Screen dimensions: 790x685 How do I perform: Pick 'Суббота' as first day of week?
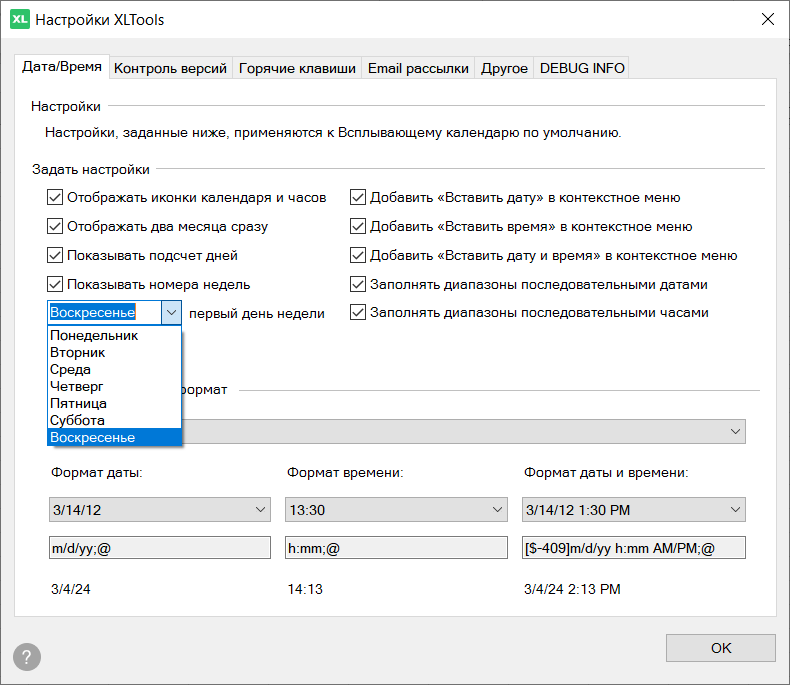coord(77,421)
